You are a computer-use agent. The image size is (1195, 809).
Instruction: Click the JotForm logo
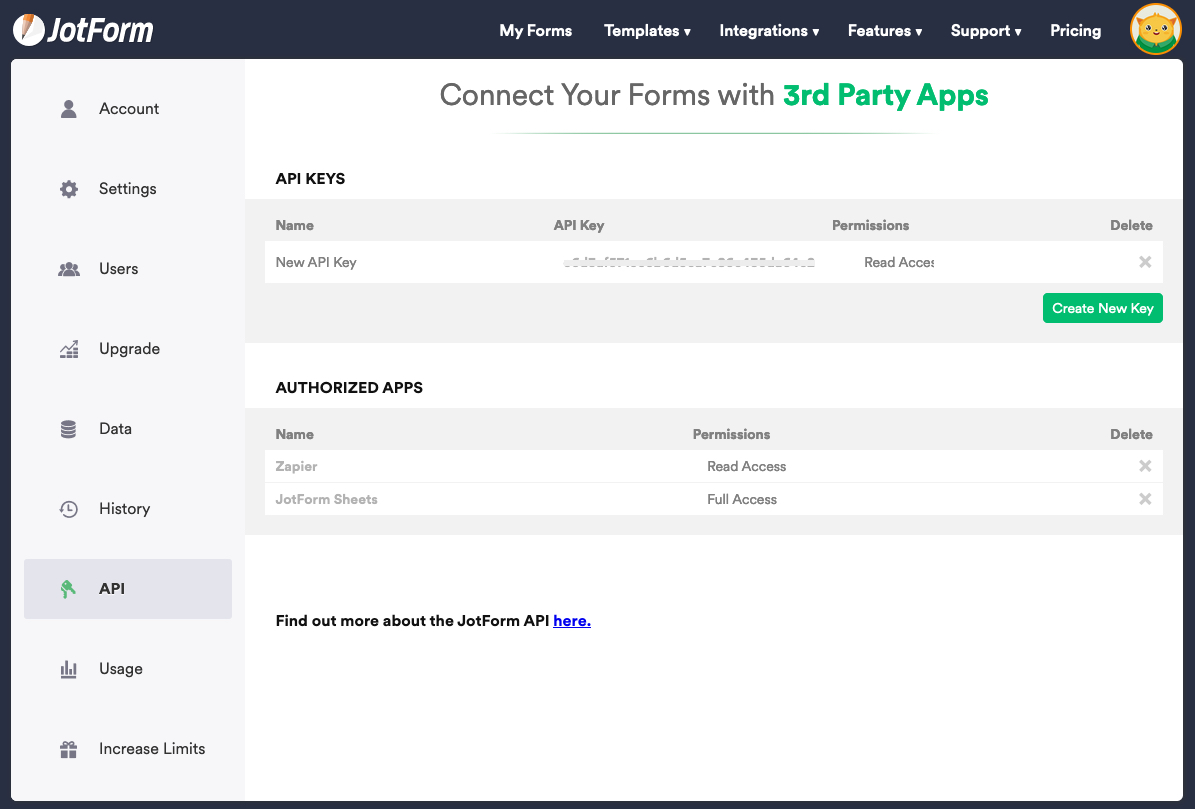(x=83, y=30)
